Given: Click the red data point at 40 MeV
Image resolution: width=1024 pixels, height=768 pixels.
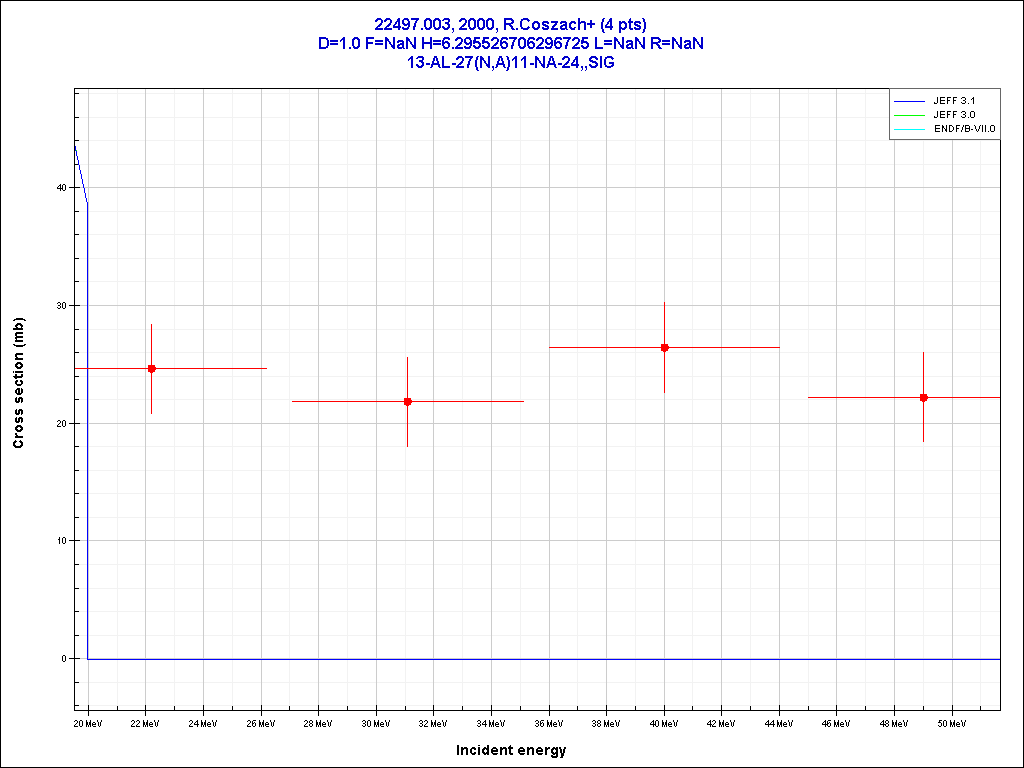Looking at the screenshot, I should click(x=664, y=347).
